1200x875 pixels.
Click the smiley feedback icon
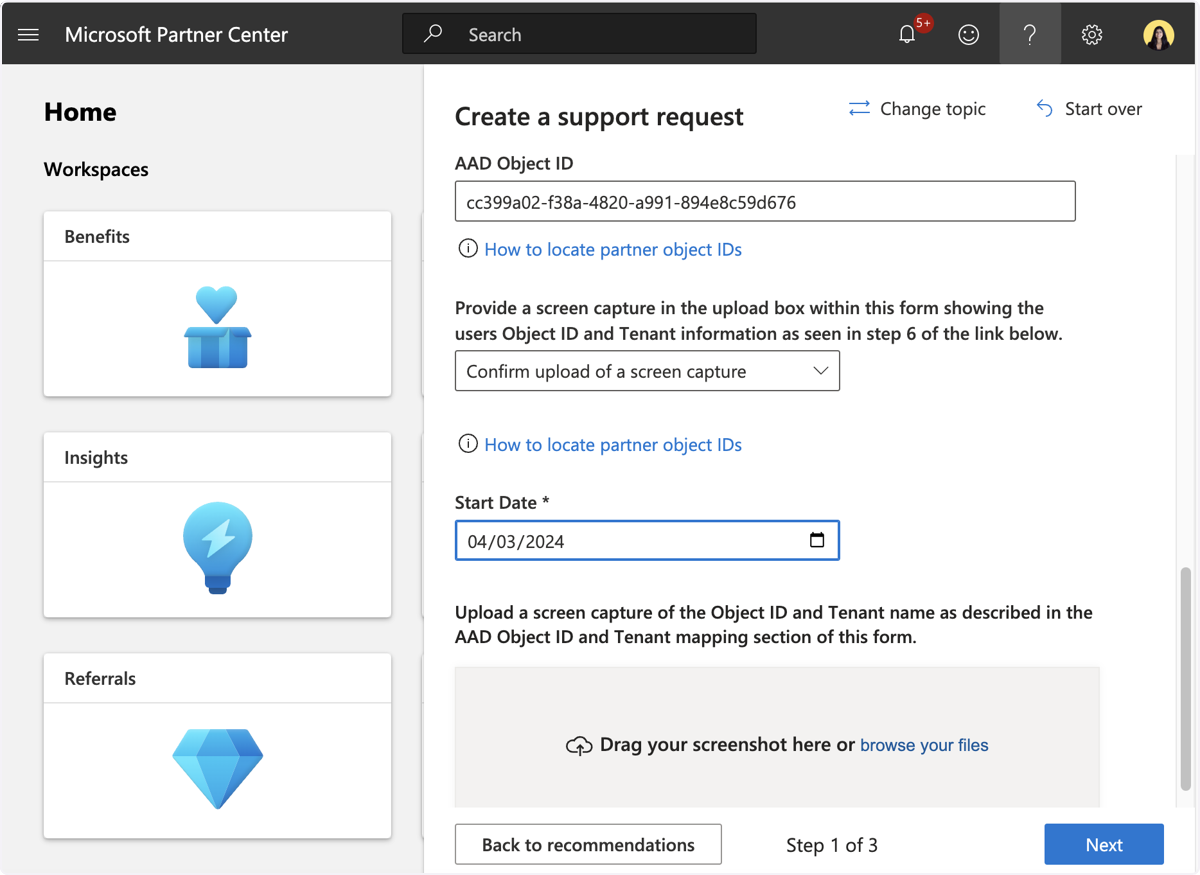coord(968,35)
